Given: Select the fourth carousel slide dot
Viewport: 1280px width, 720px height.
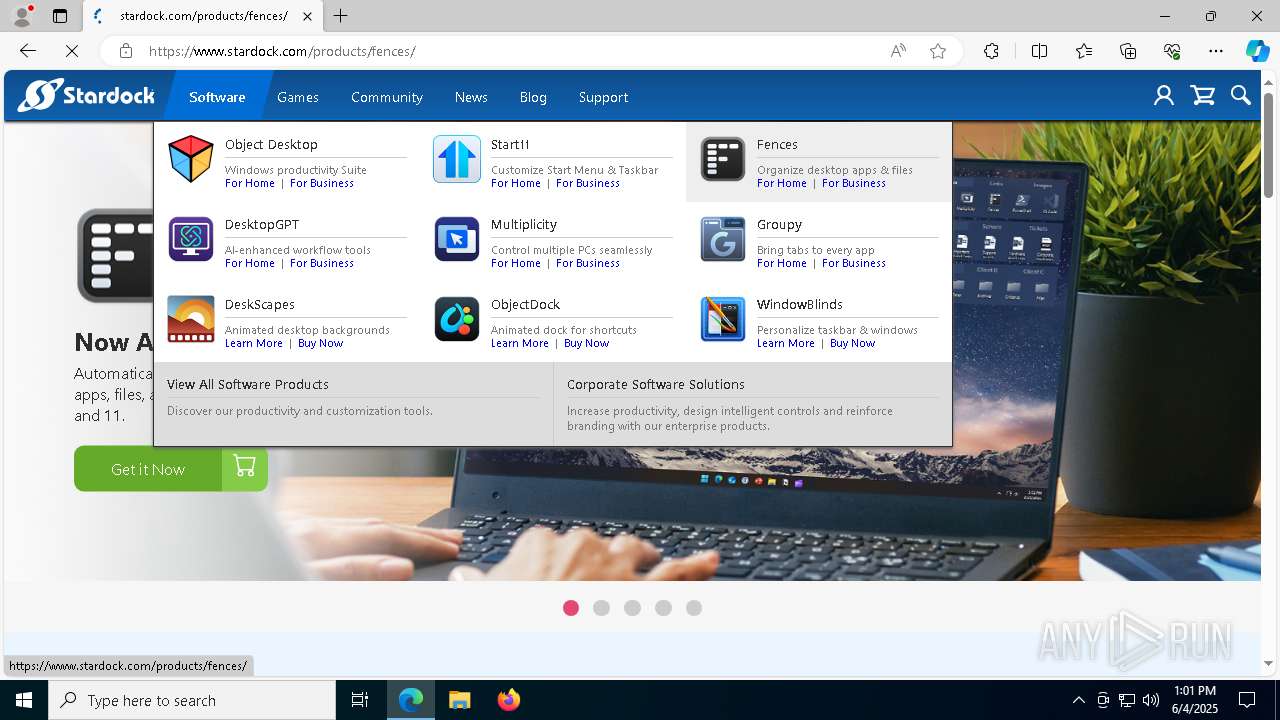Looking at the screenshot, I should click(663, 608).
